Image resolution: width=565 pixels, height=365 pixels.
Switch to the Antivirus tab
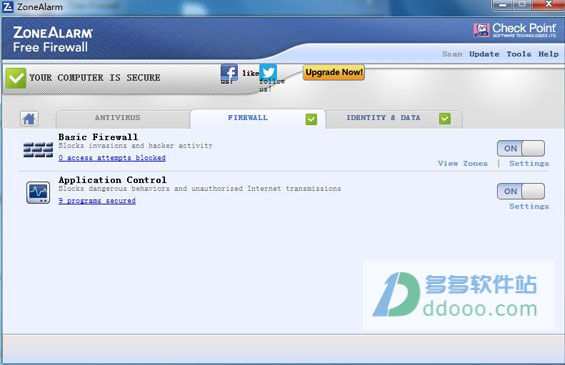[x=123, y=119]
